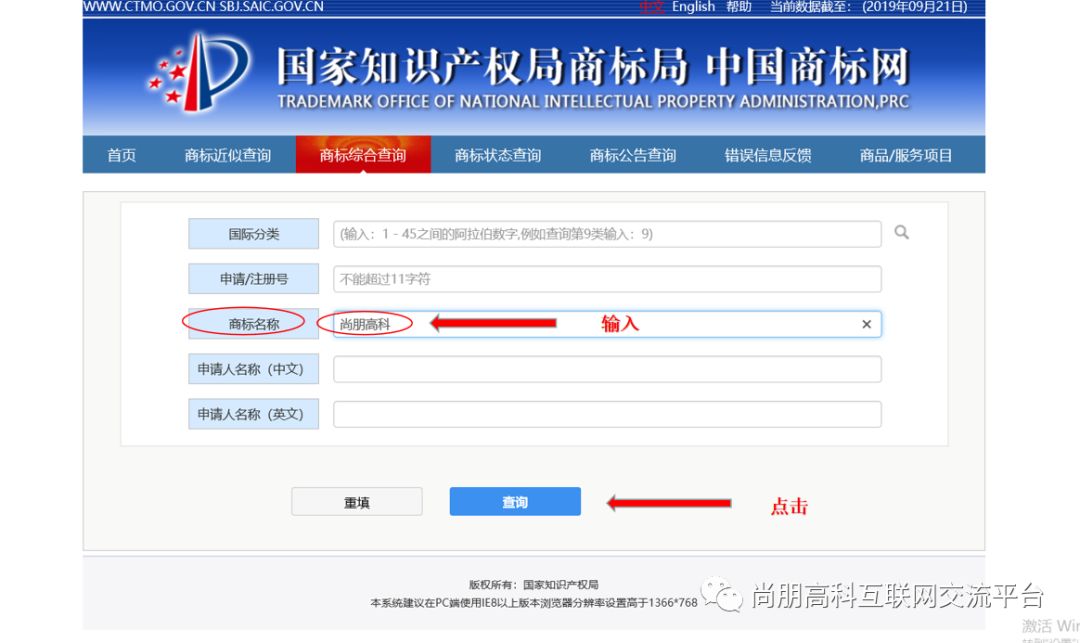This screenshot has width=1080, height=643.
Task: Open 商品/服务项目 tab
Action: click(906, 155)
